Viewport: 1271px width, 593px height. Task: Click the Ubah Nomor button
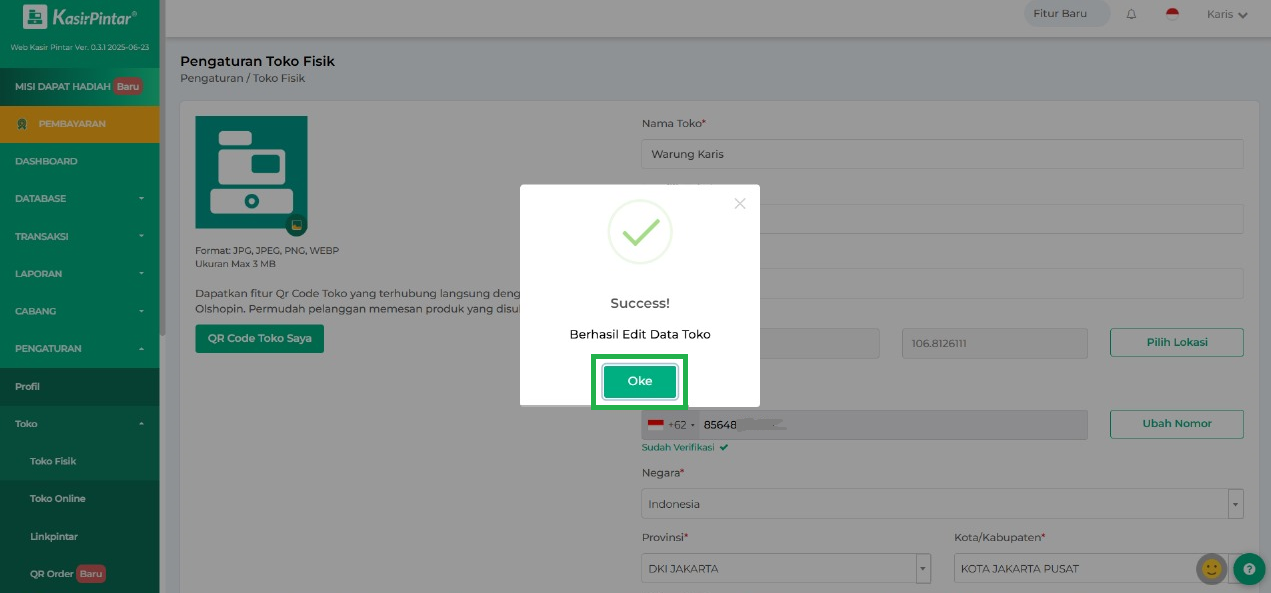coord(1176,424)
